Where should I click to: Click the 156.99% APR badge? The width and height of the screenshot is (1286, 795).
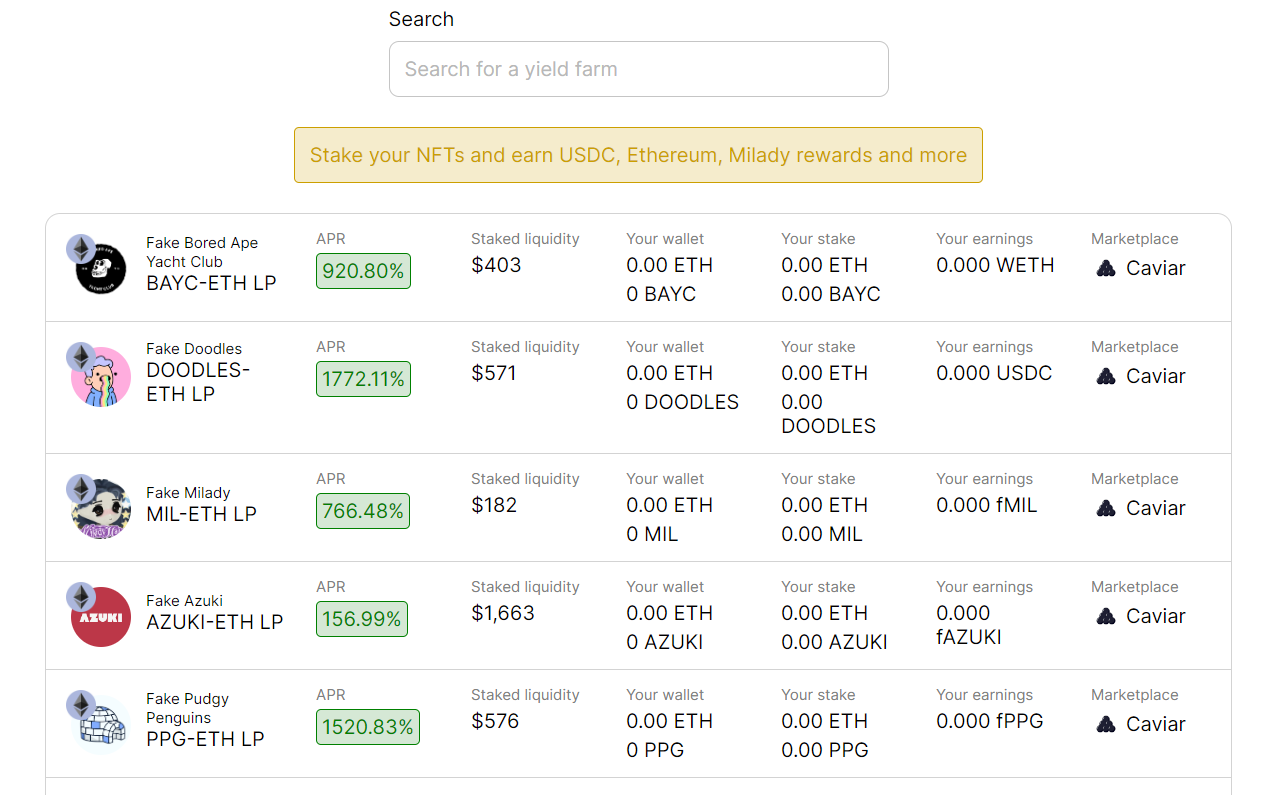(x=362, y=619)
